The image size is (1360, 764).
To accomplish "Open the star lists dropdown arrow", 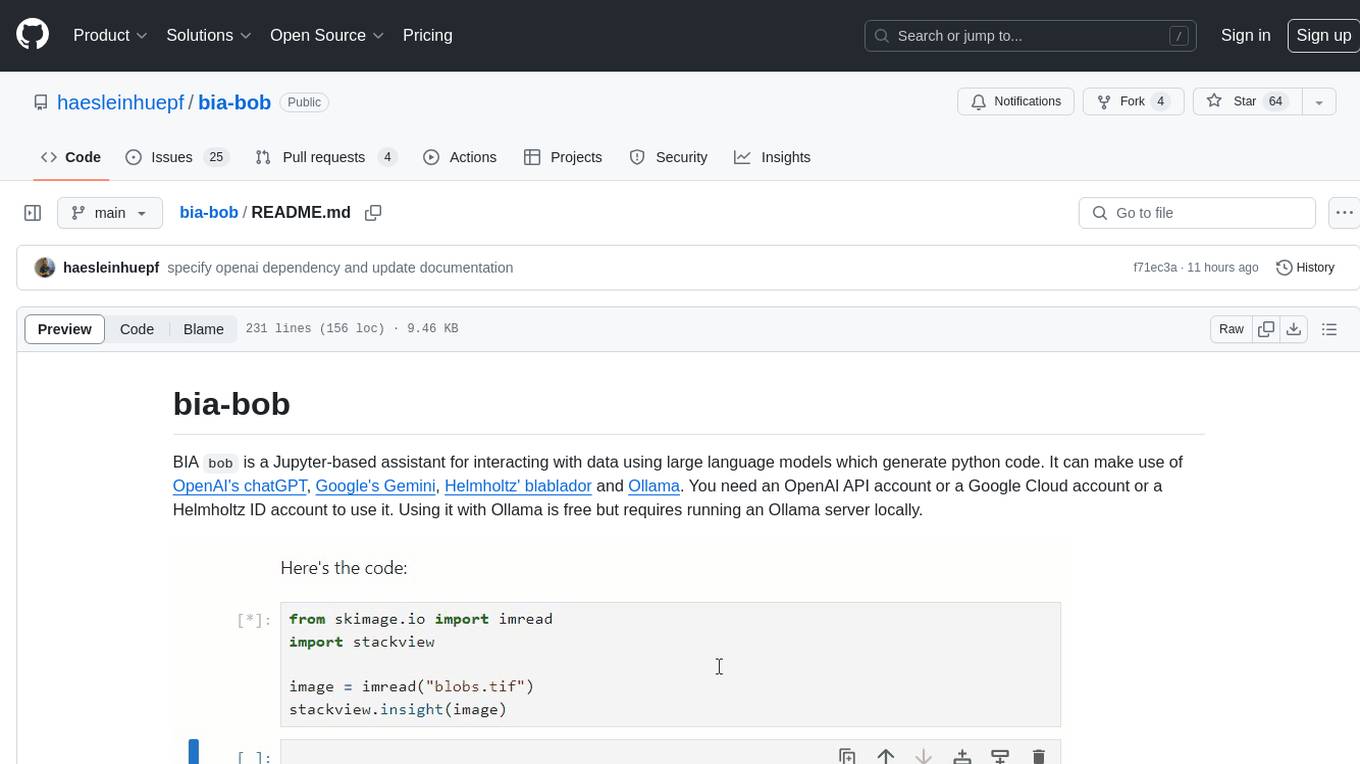I will [x=1319, y=102].
